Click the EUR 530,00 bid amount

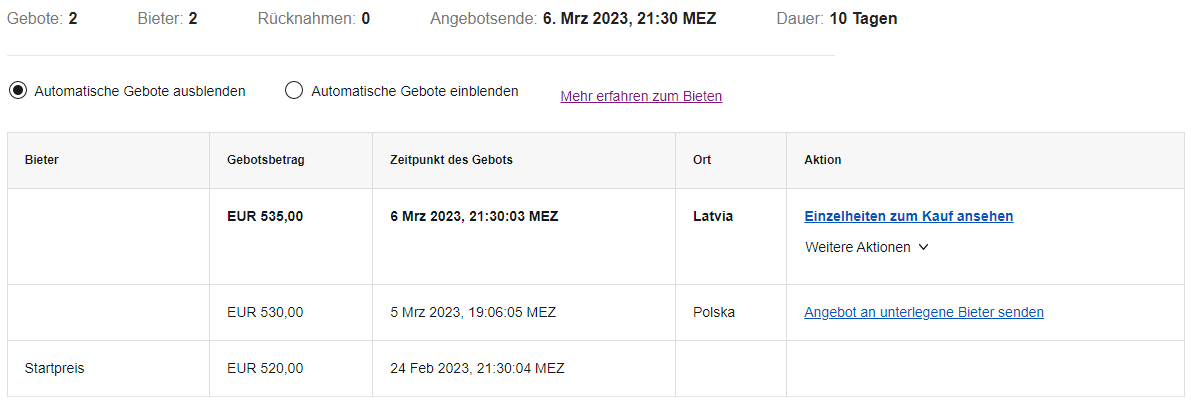tap(265, 312)
